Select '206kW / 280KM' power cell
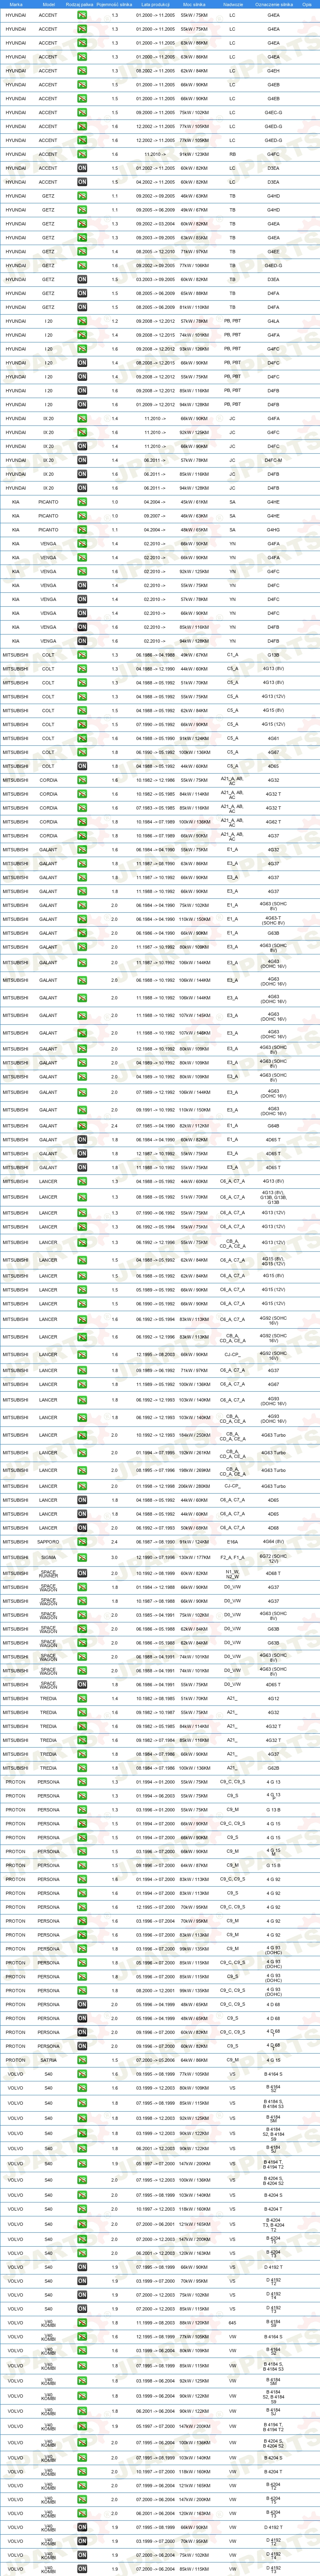320x2576 pixels. click(195, 1486)
